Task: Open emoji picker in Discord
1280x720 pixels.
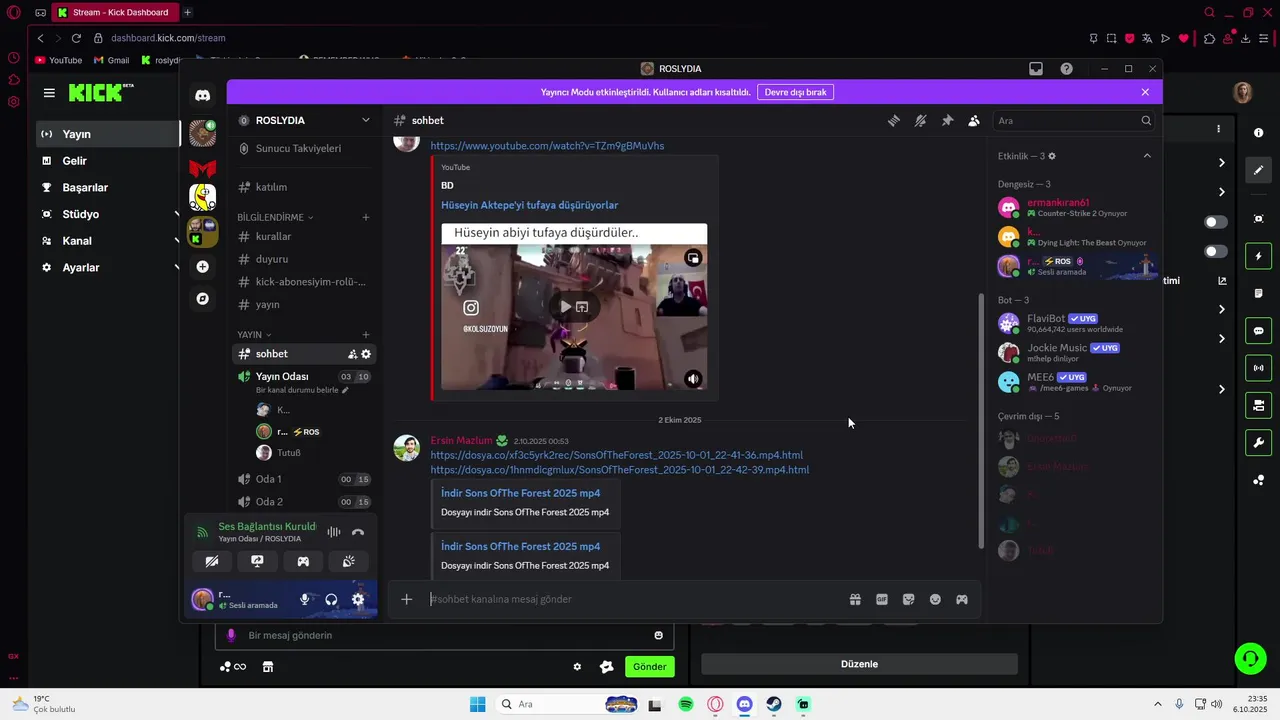Action: click(x=935, y=599)
